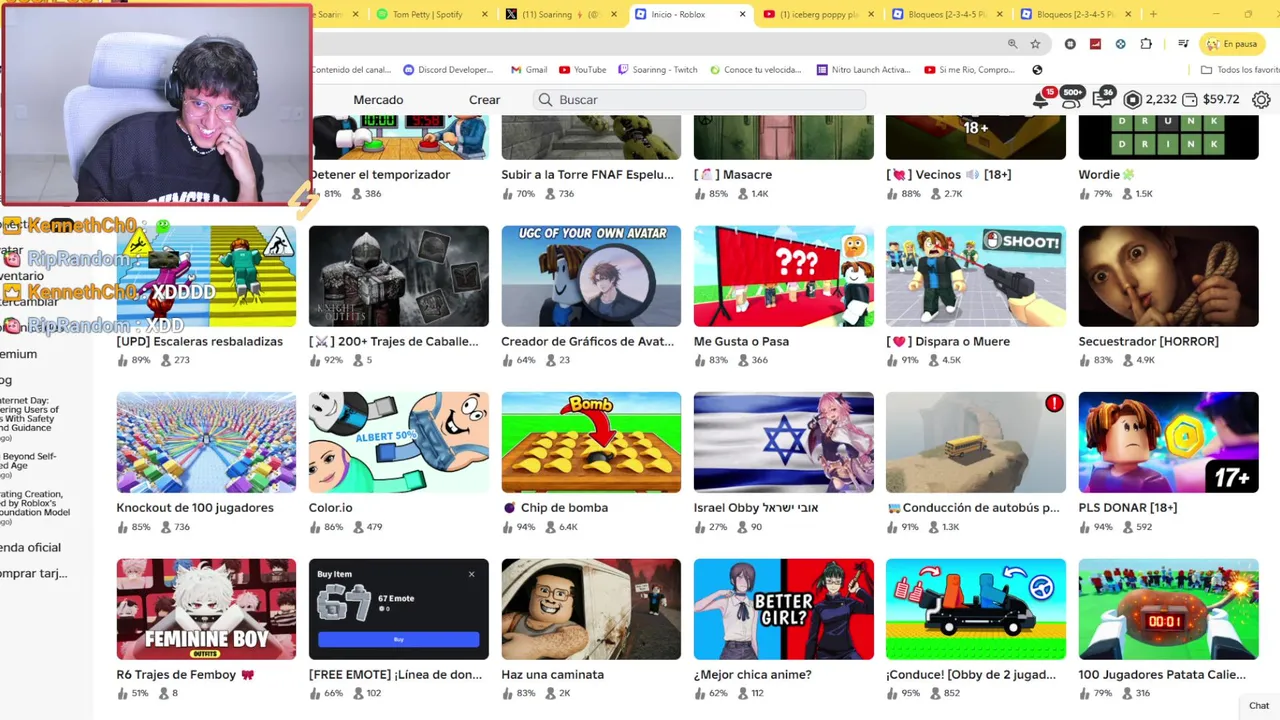Open the Masacre game title

pyautogui.click(x=733, y=175)
